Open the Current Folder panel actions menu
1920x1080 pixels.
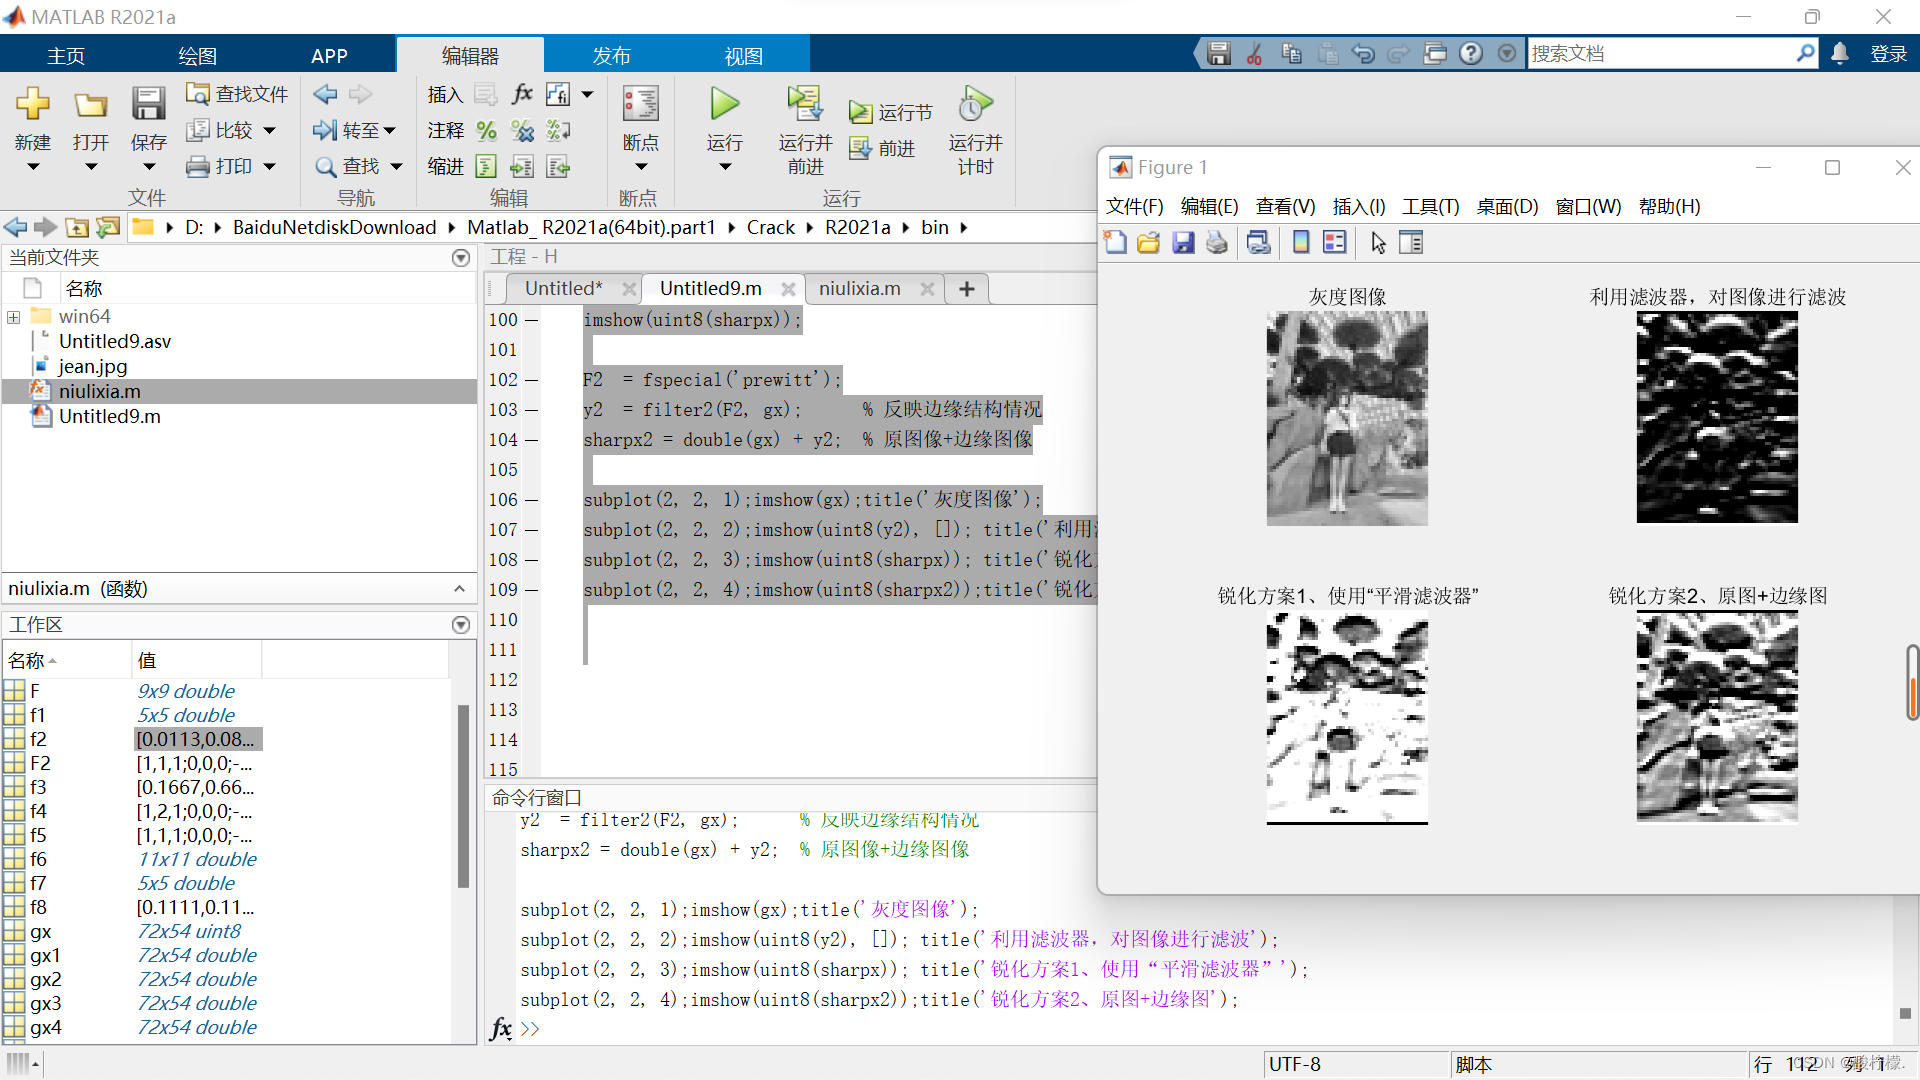point(461,258)
